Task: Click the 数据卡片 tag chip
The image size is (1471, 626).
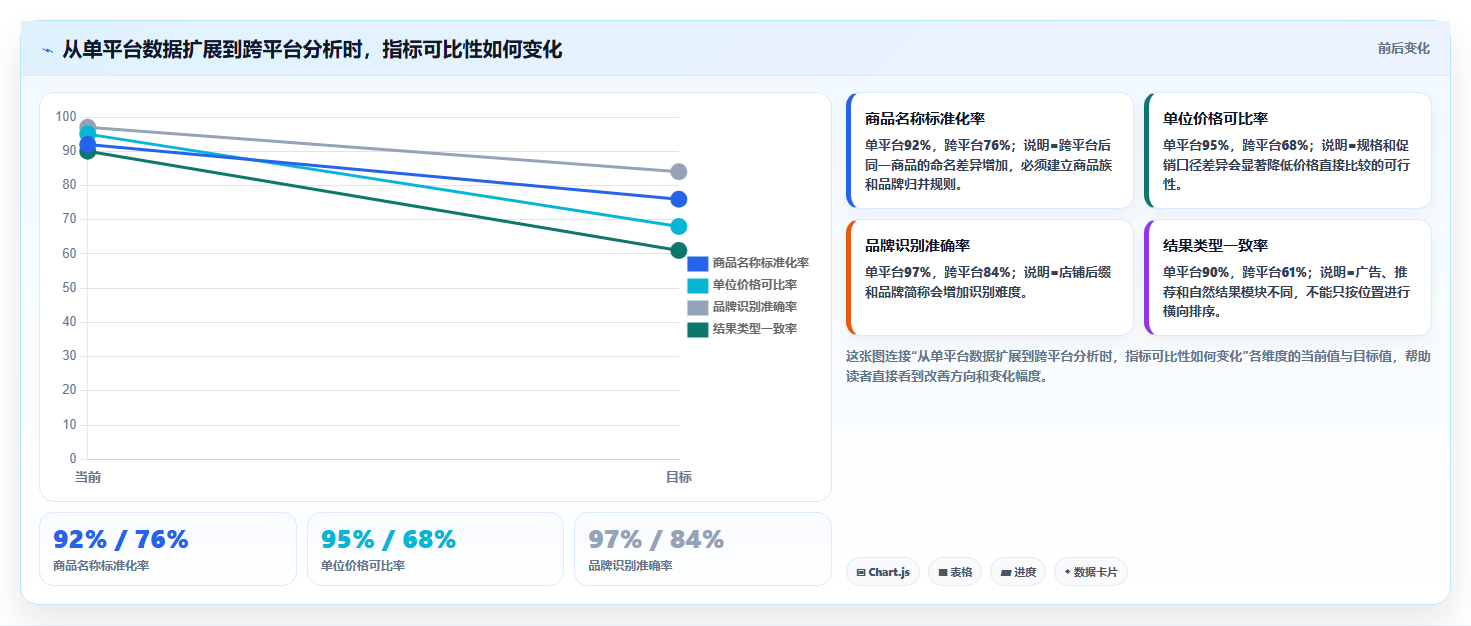Action: point(1091,572)
